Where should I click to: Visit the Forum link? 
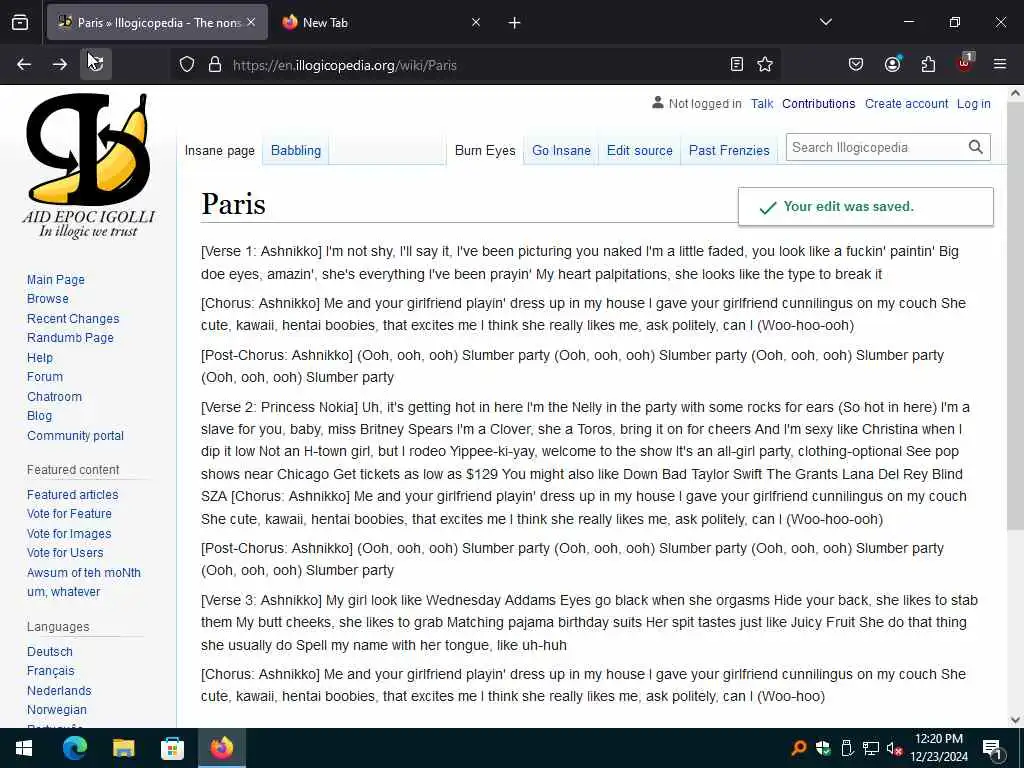coord(45,377)
